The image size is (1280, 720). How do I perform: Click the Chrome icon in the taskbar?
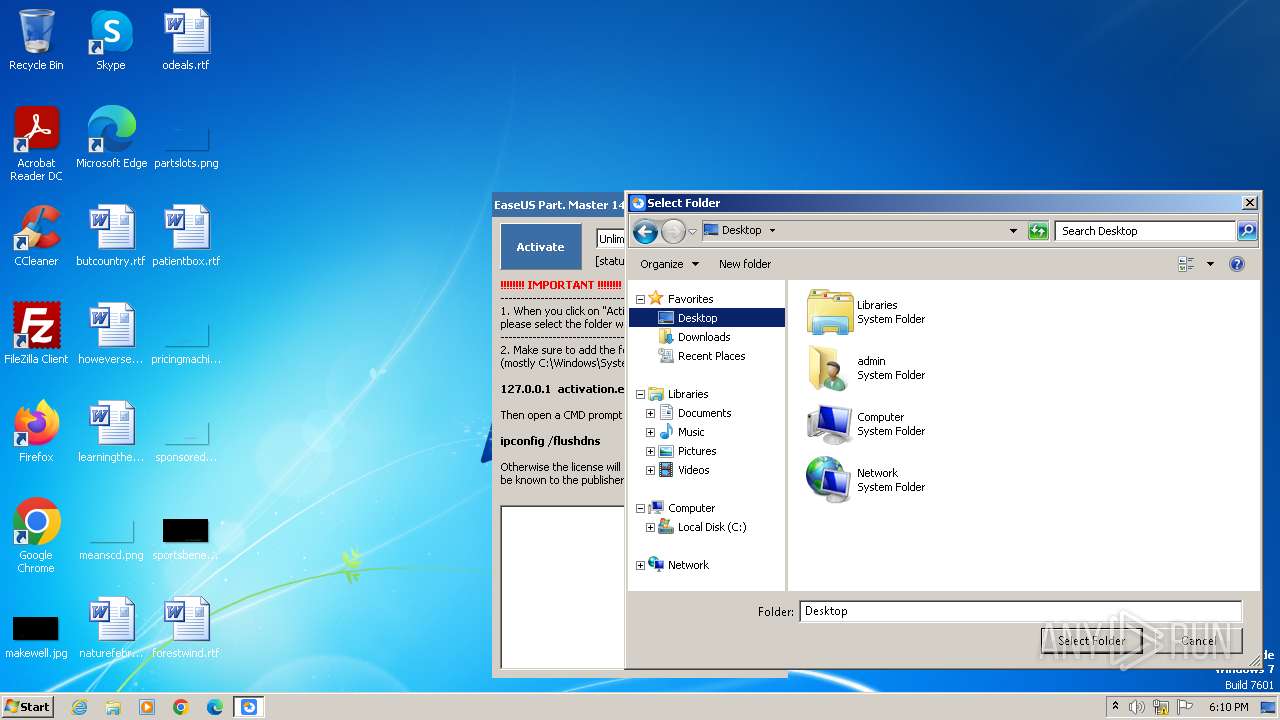tap(181, 707)
